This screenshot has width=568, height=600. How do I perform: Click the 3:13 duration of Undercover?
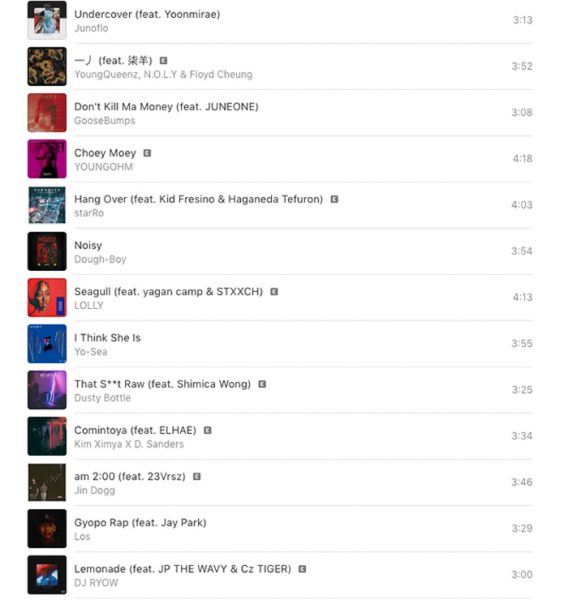[522, 20]
